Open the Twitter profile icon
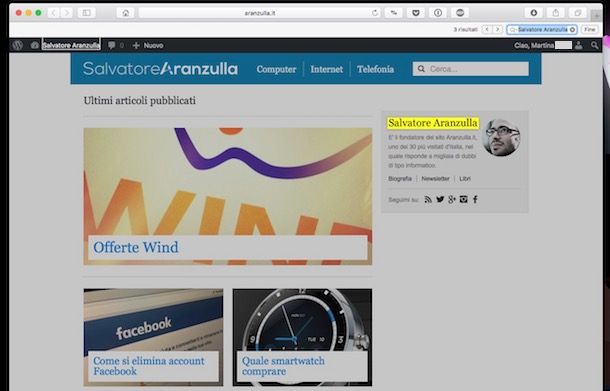The width and height of the screenshot is (610, 391). (x=440, y=199)
